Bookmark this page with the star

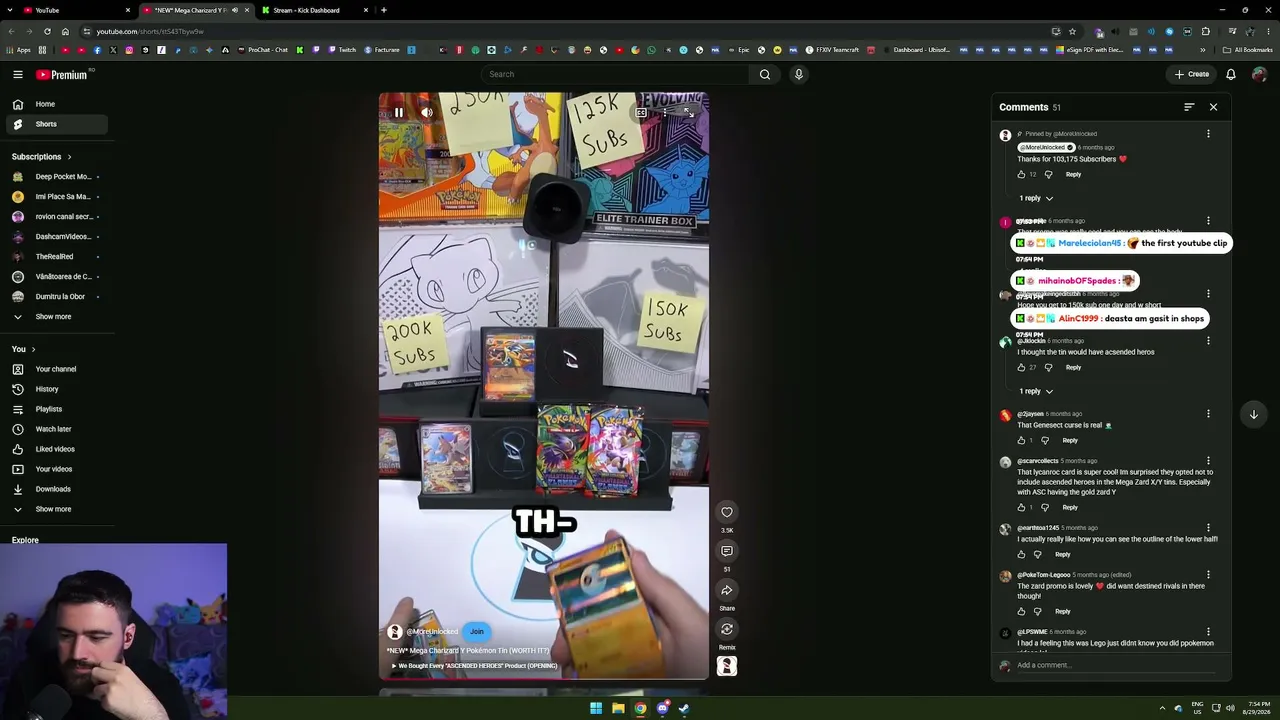[1072, 31]
